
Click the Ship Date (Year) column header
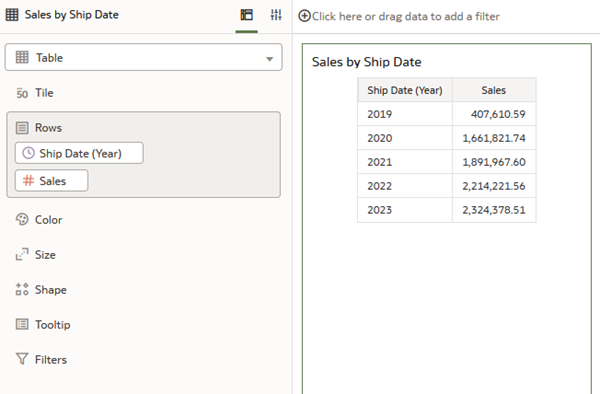pyautogui.click(x=405, y=90)
